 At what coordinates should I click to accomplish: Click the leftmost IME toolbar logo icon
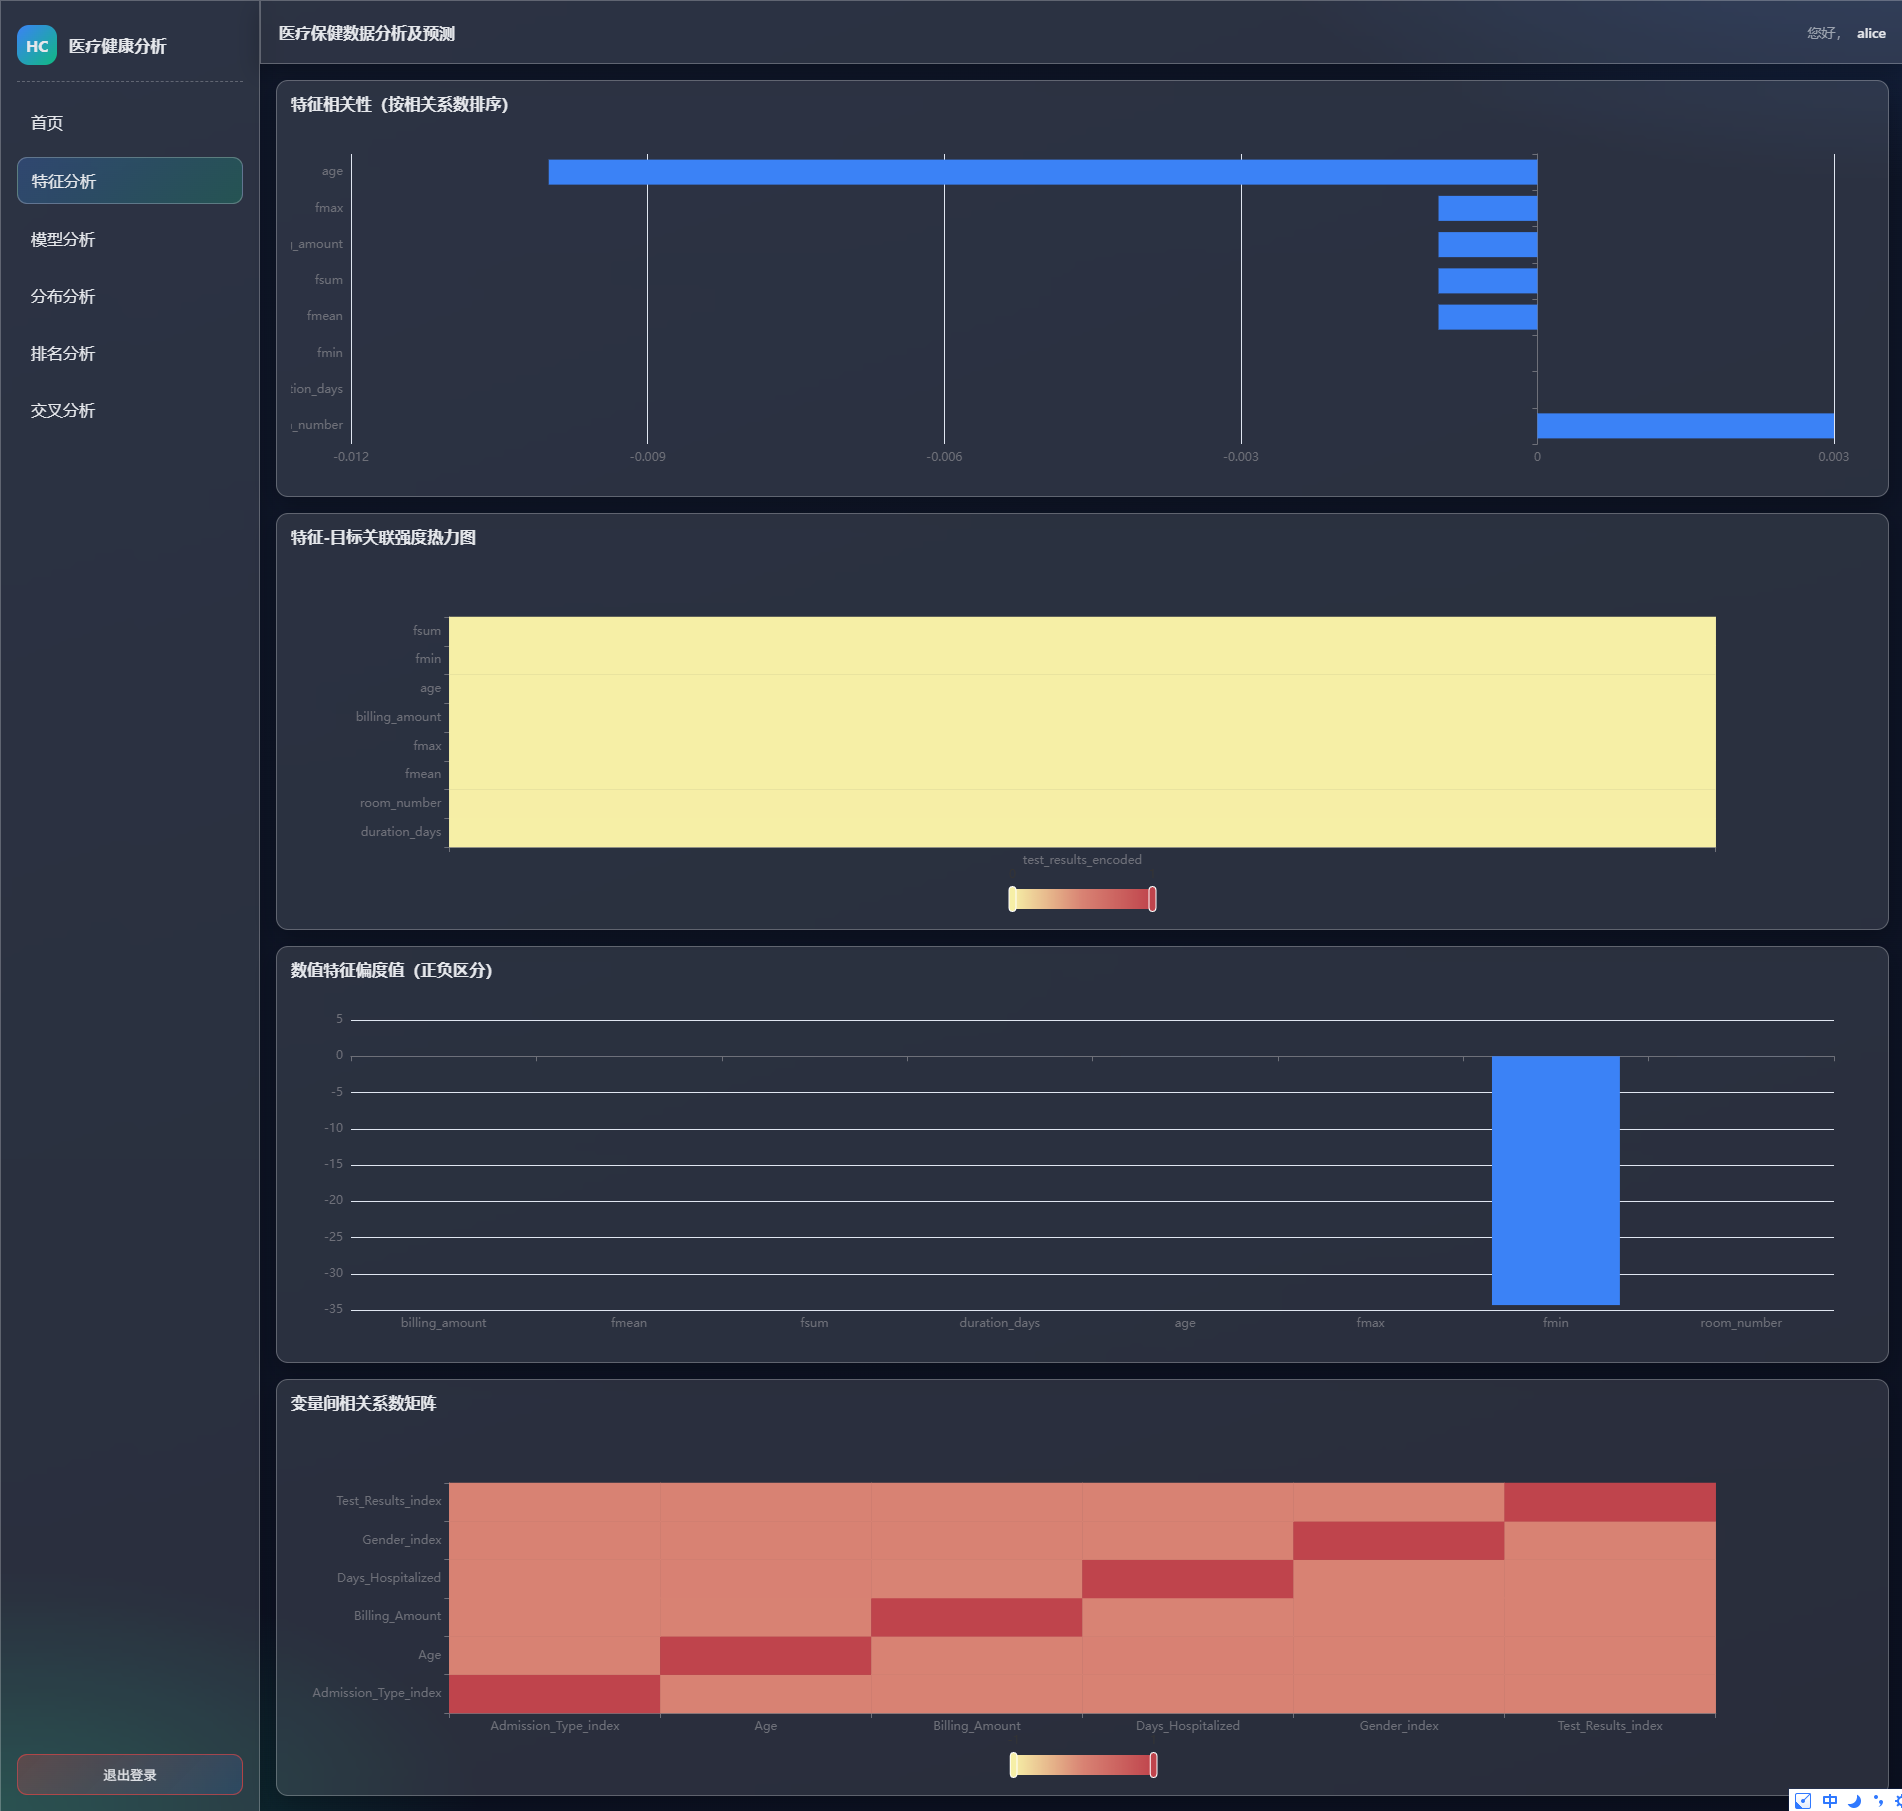tap(1803, 1800)
